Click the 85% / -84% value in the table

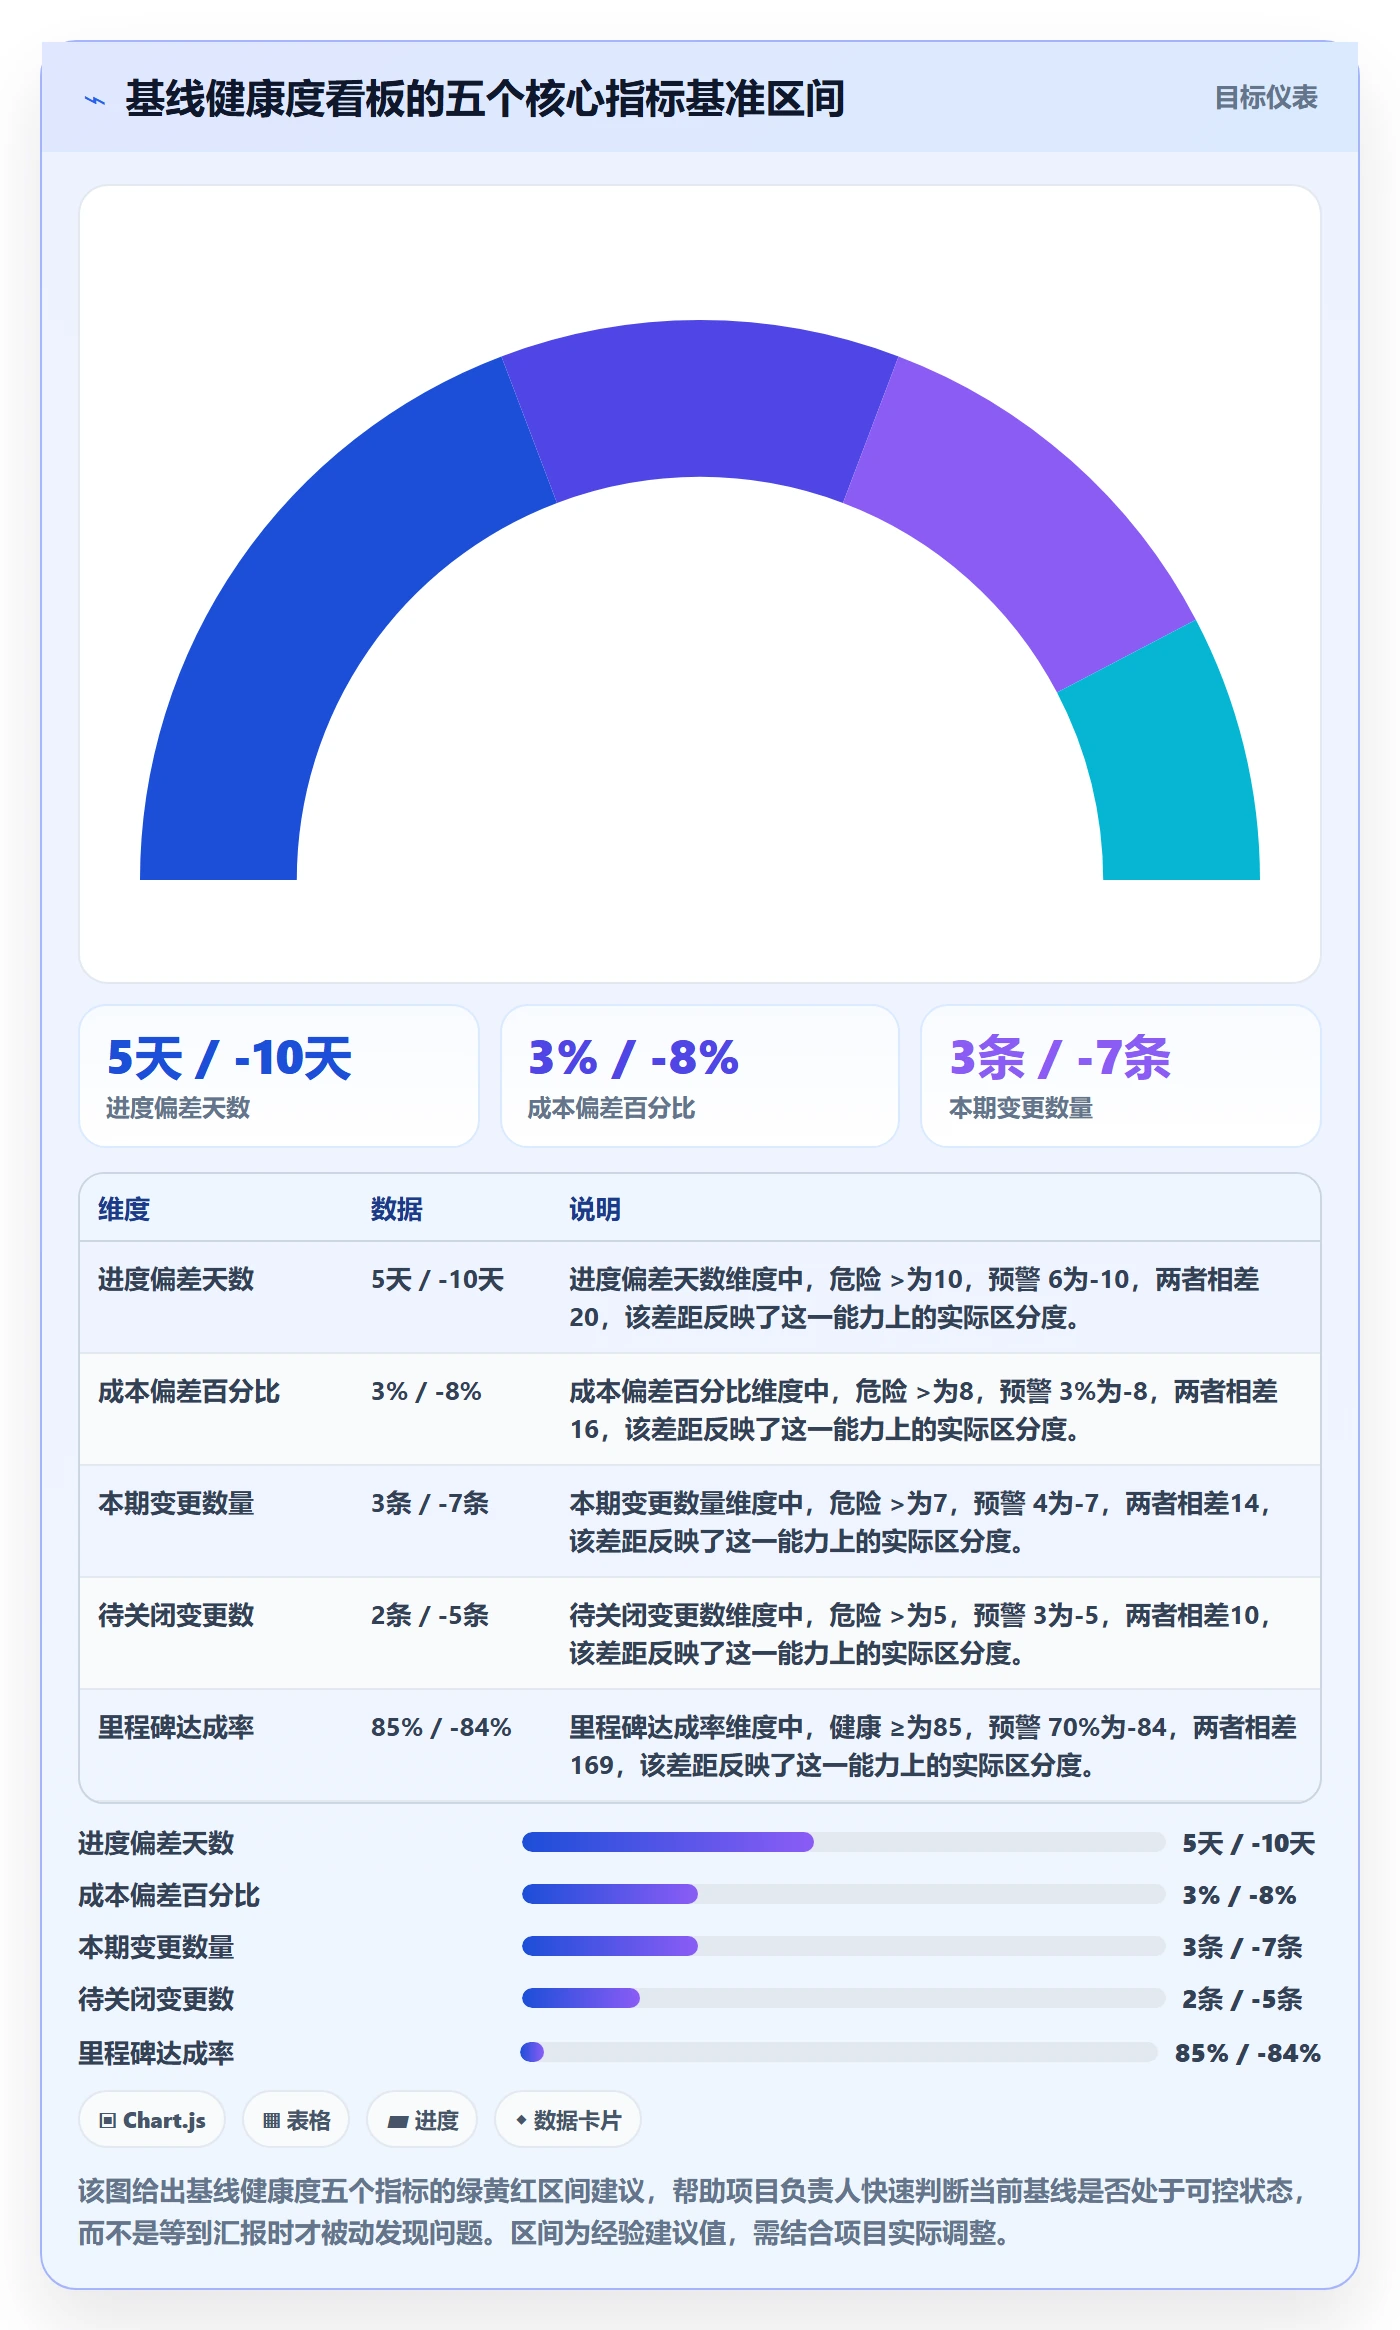(441, 1727)
